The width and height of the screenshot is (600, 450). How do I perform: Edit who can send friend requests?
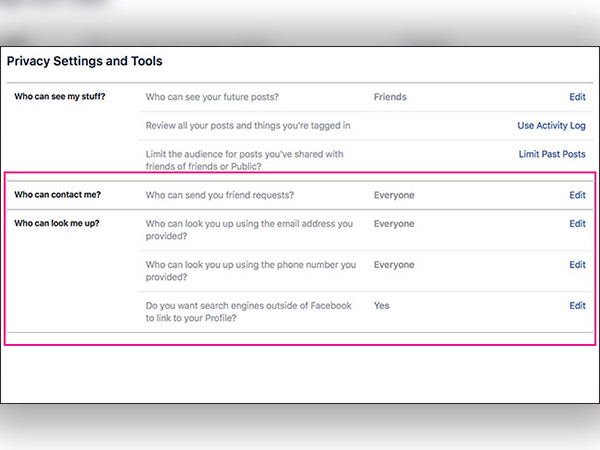coord(577,195)
